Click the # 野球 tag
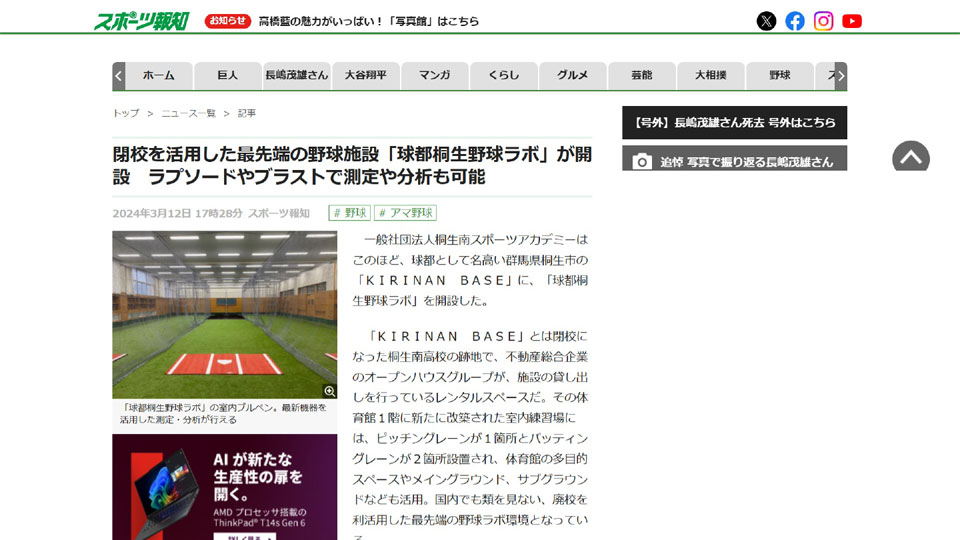The width and height of the screenshot is (960, 540). click(x=350, y=212)
